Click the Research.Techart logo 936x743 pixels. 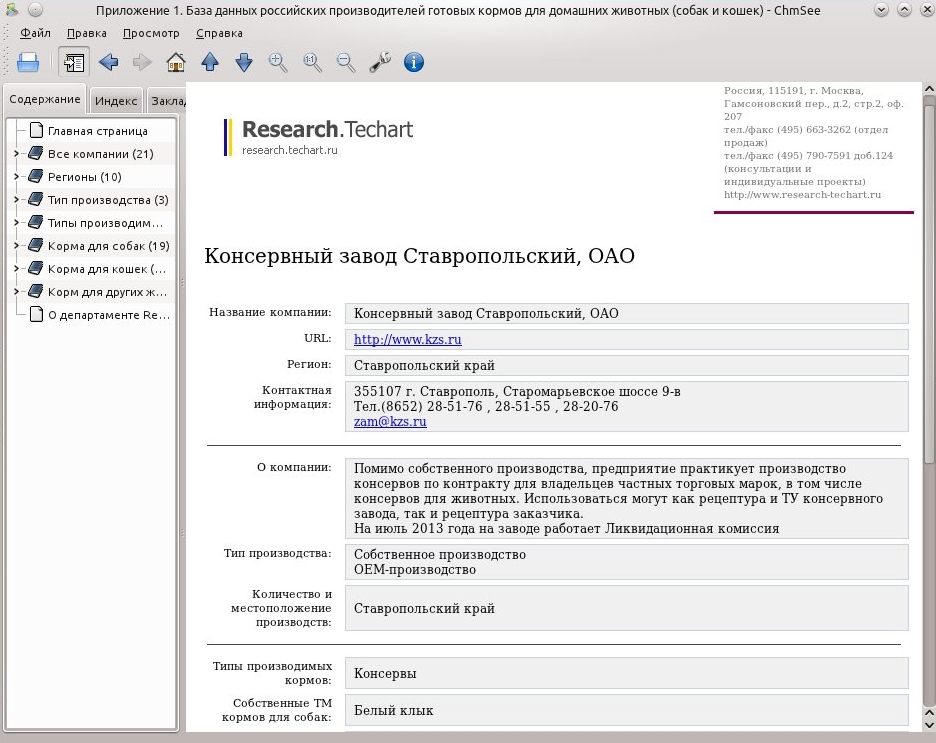coord(319,137)
